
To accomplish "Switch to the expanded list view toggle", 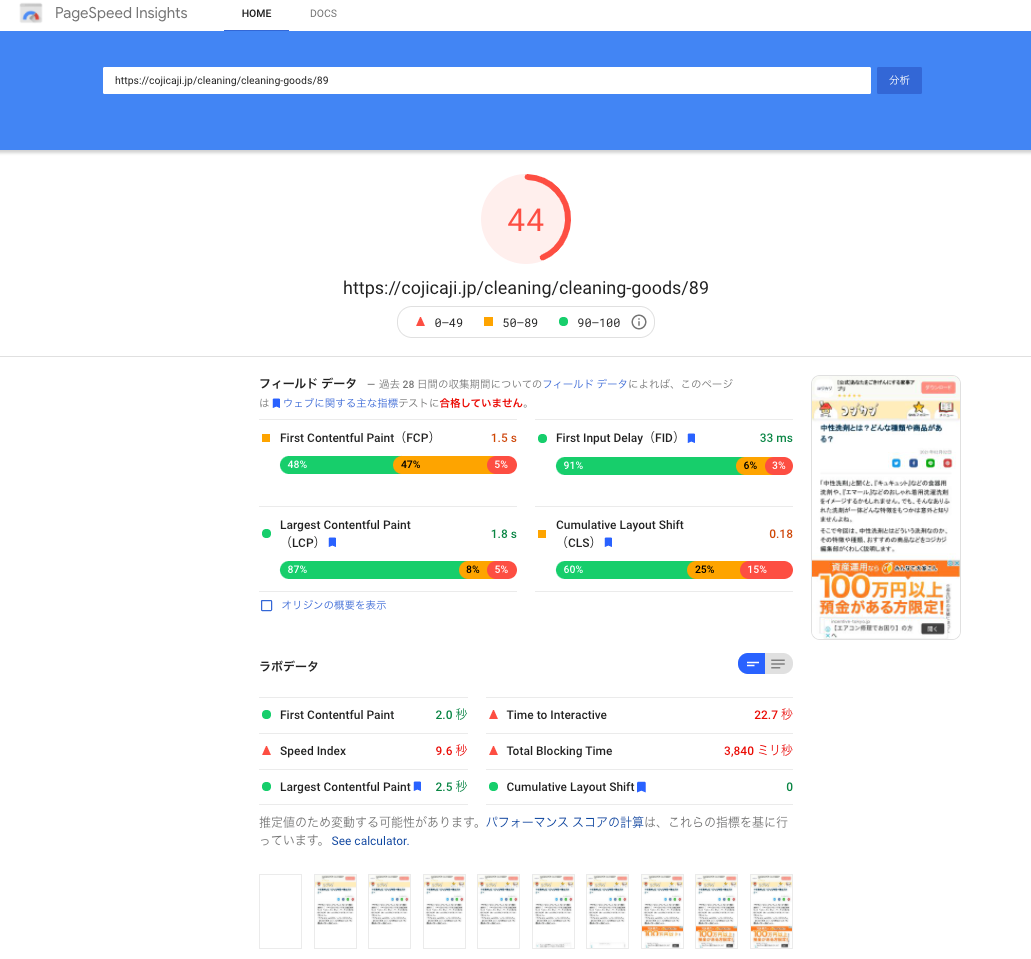I will click(x=778, y=663).
